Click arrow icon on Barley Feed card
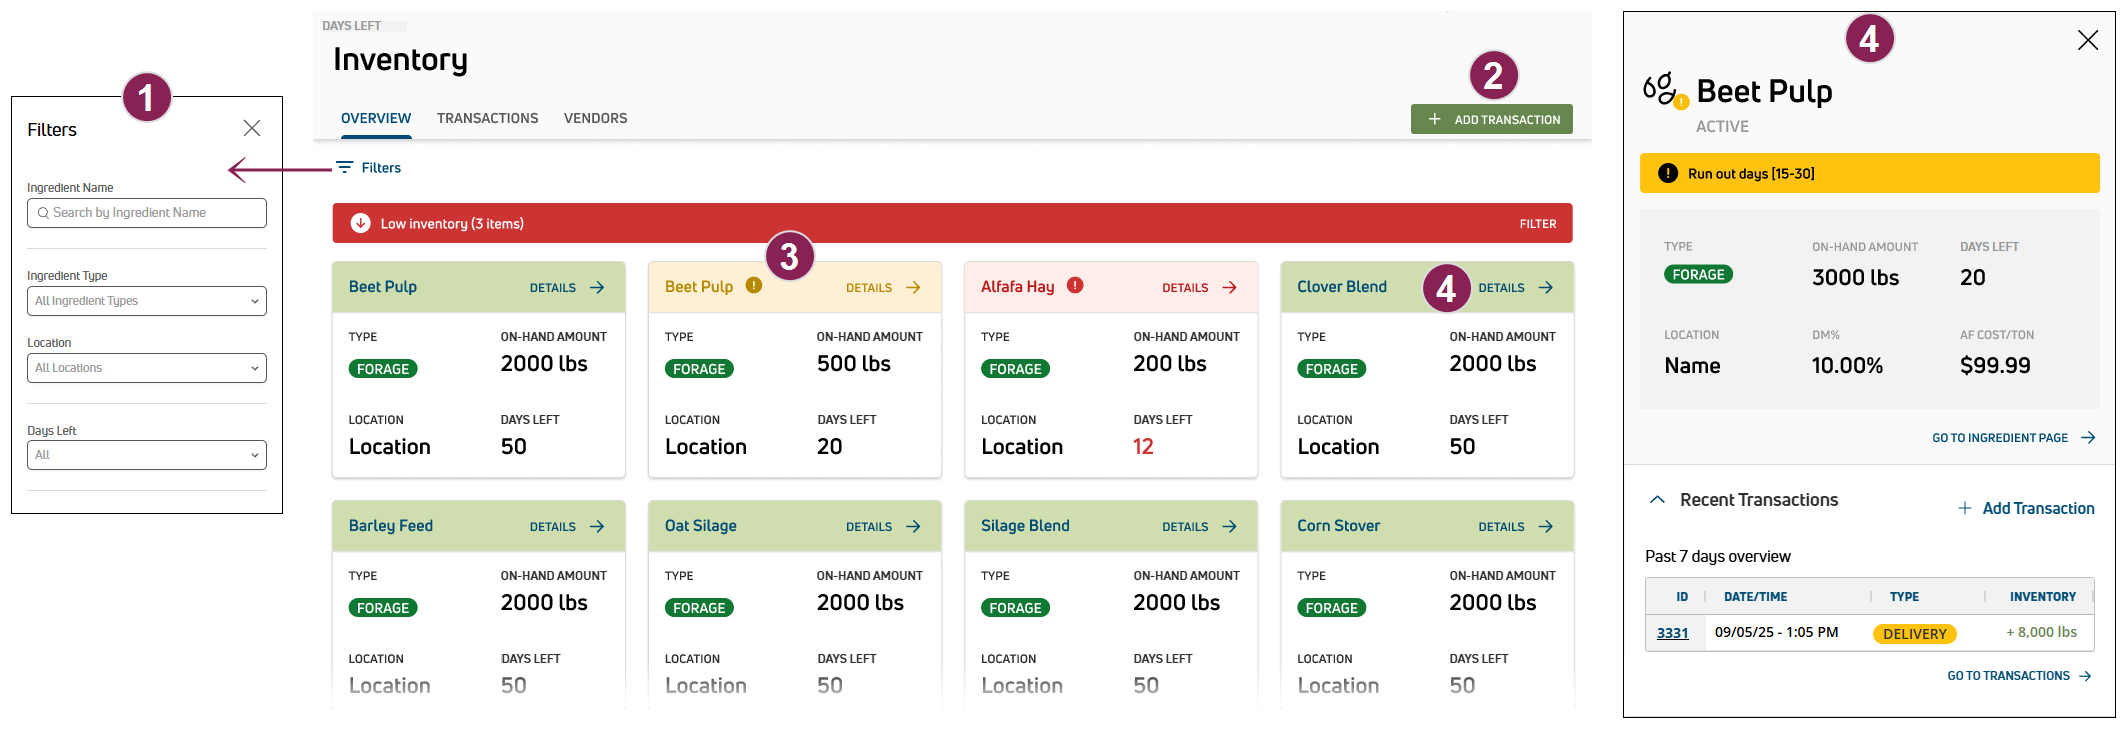Screen dimensions: 2128x730 (597, 527)
